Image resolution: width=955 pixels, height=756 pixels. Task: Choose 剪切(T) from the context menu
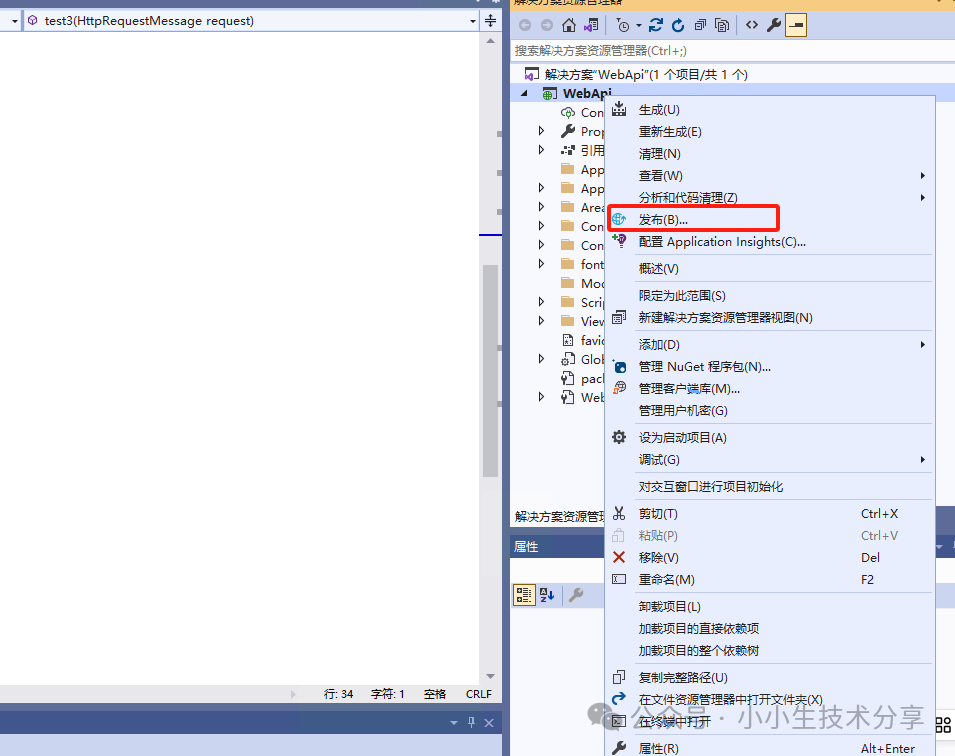(770, 514)
